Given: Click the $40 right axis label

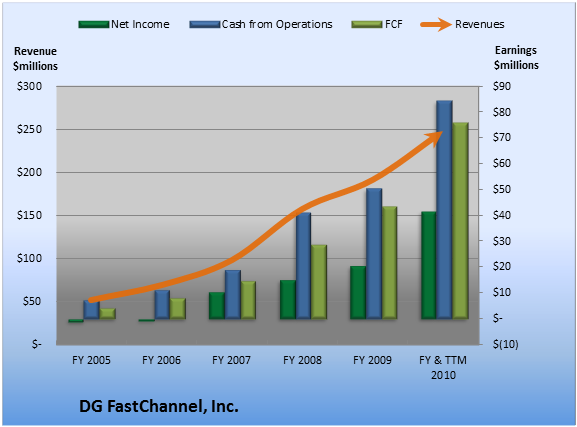Looking at the screenshot, I should click(502, 215).
